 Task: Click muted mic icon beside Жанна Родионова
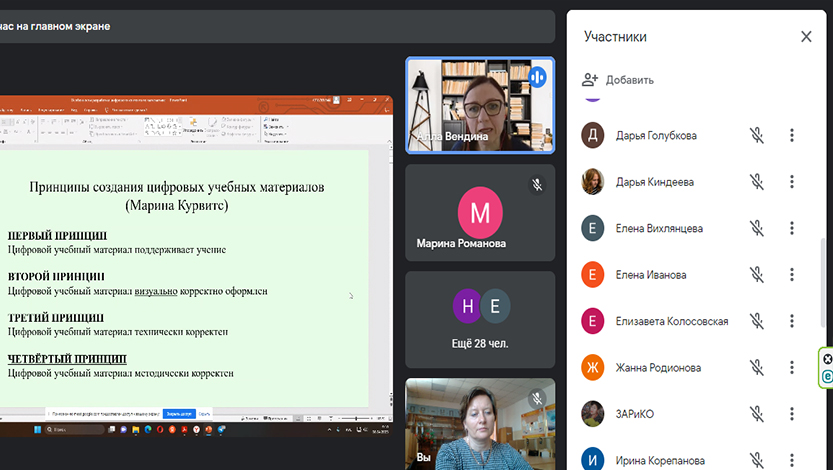coord(757,368)
